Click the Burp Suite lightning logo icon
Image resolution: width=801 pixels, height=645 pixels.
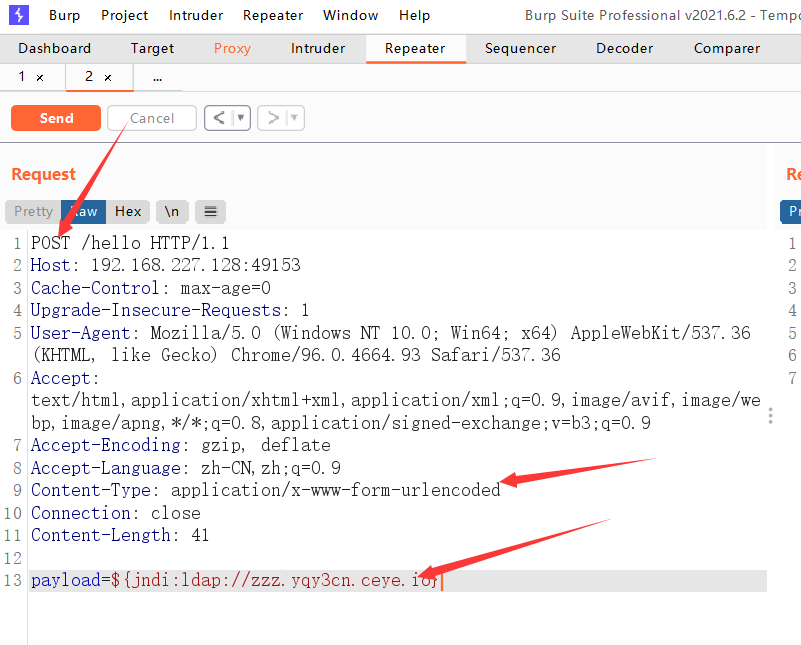[19, 15]
